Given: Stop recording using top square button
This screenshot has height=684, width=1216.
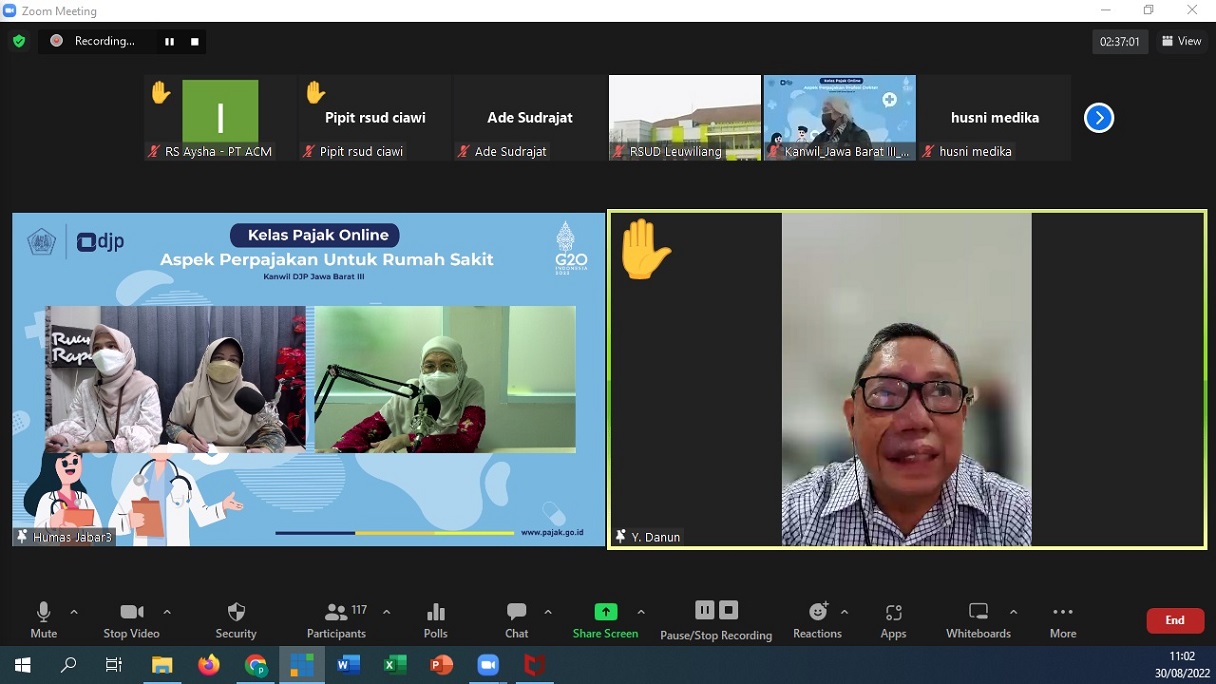Looking at the screenshot, I should point(195,41).
